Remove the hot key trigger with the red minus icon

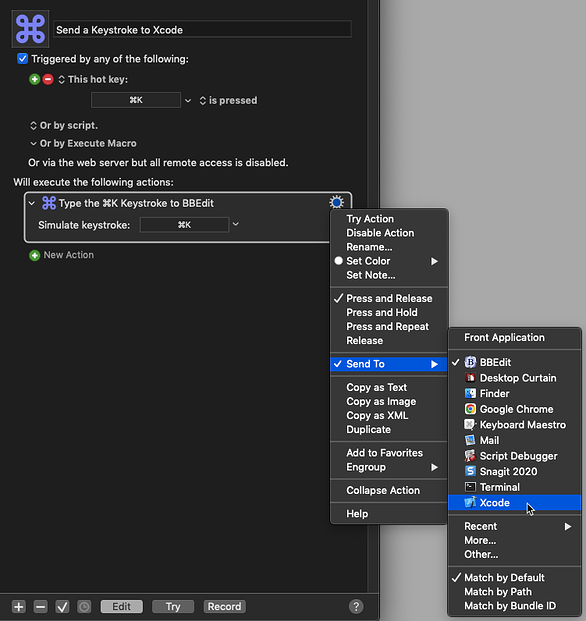48,79
